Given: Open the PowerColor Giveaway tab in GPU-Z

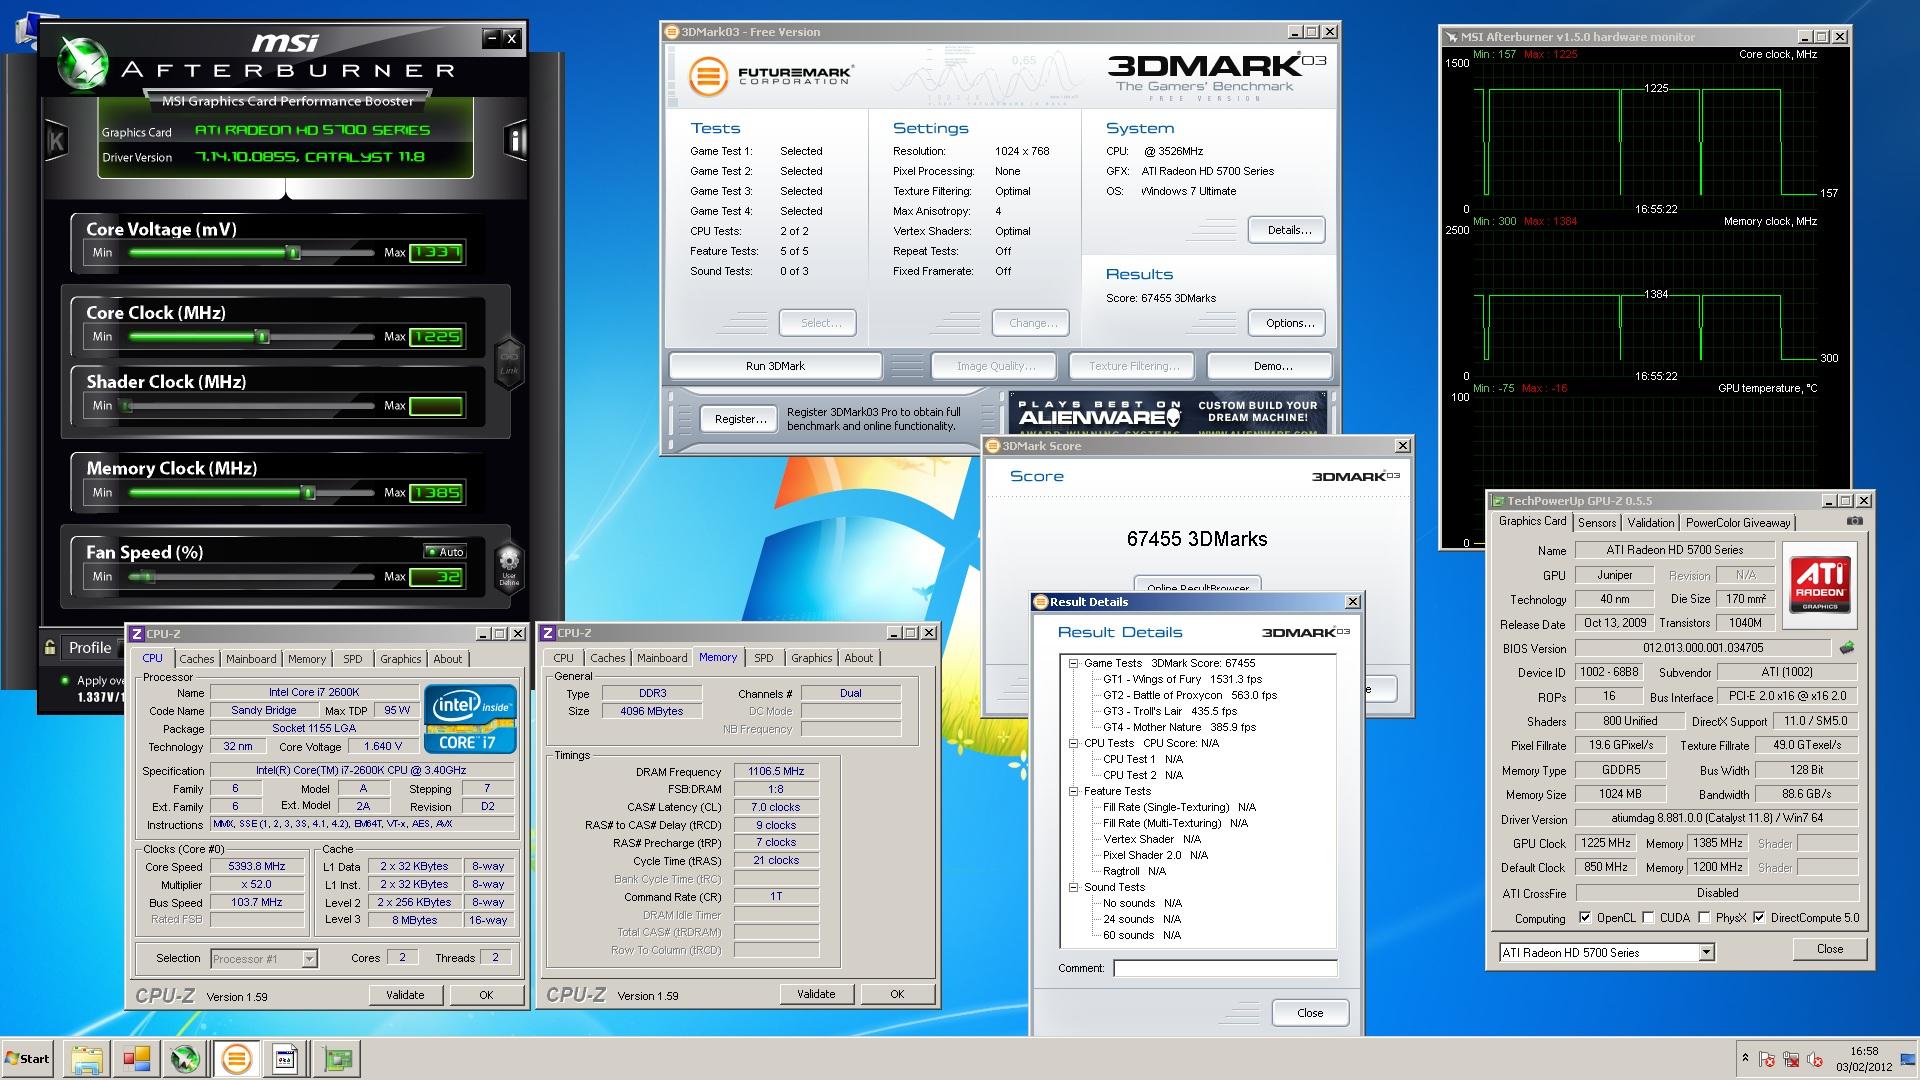Looking at the screenshot, I should click(1738, 523).
